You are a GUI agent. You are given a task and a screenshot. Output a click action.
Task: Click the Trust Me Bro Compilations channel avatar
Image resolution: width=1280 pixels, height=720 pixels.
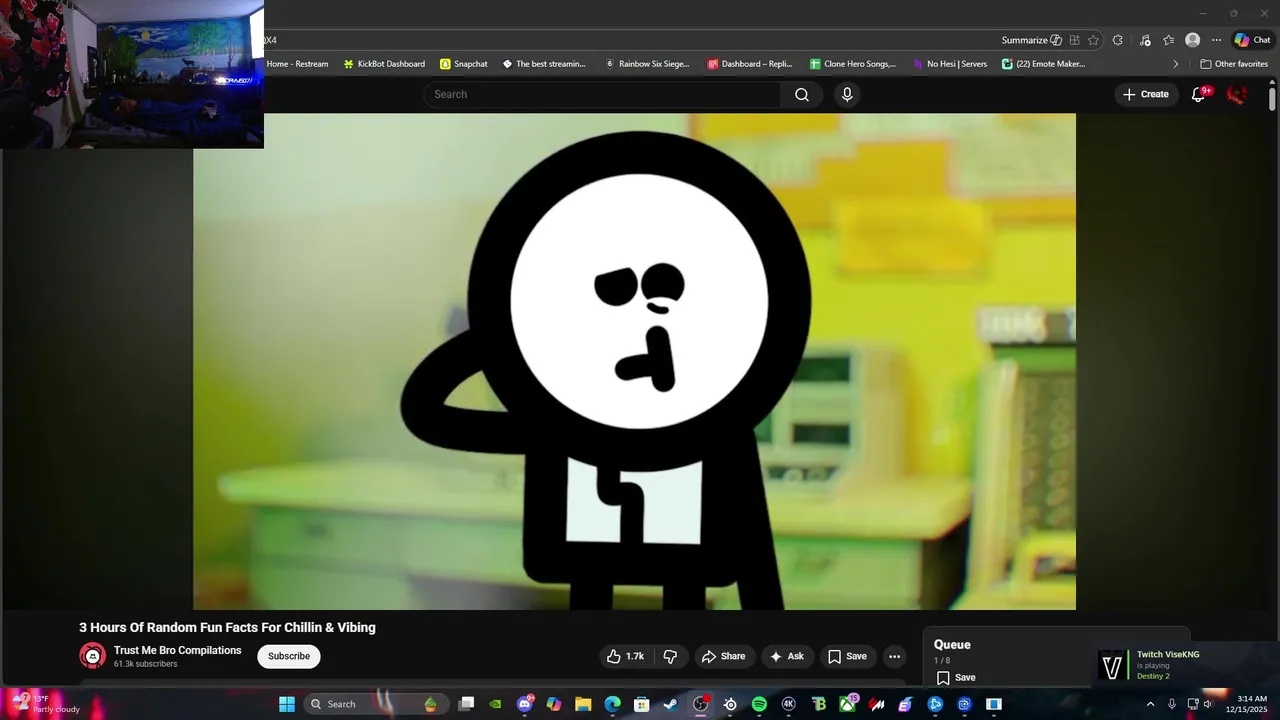coord(92,656)
